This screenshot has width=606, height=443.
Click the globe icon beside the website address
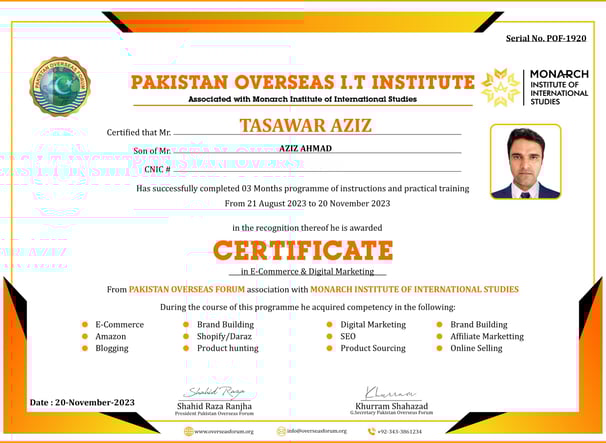click(189, 431)
